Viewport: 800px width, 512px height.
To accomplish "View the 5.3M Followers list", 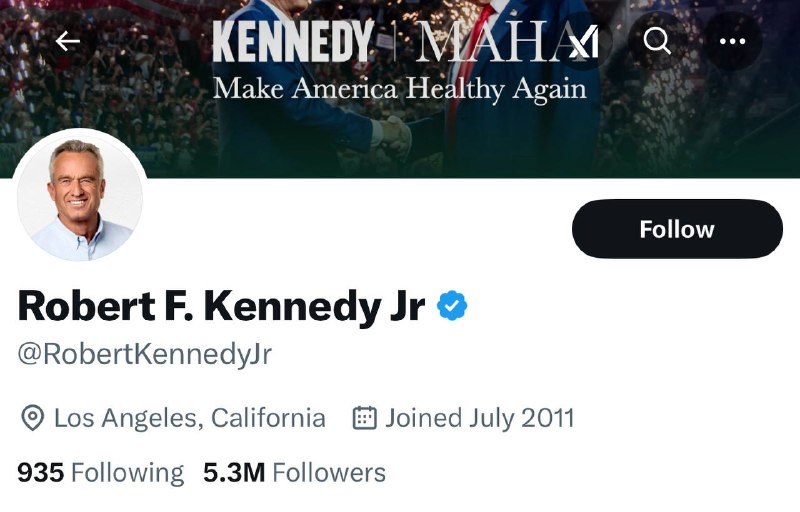I will pos(294,472).
